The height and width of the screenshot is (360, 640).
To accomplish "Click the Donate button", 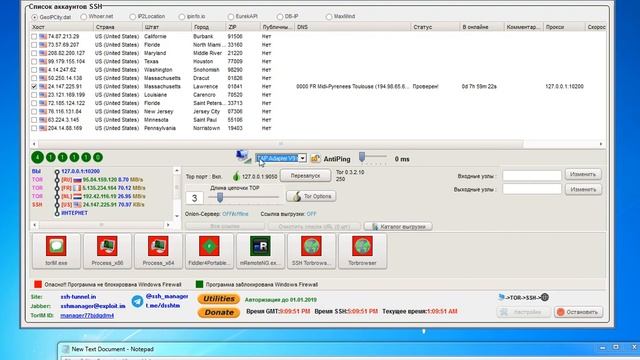I will pos(219,312).
